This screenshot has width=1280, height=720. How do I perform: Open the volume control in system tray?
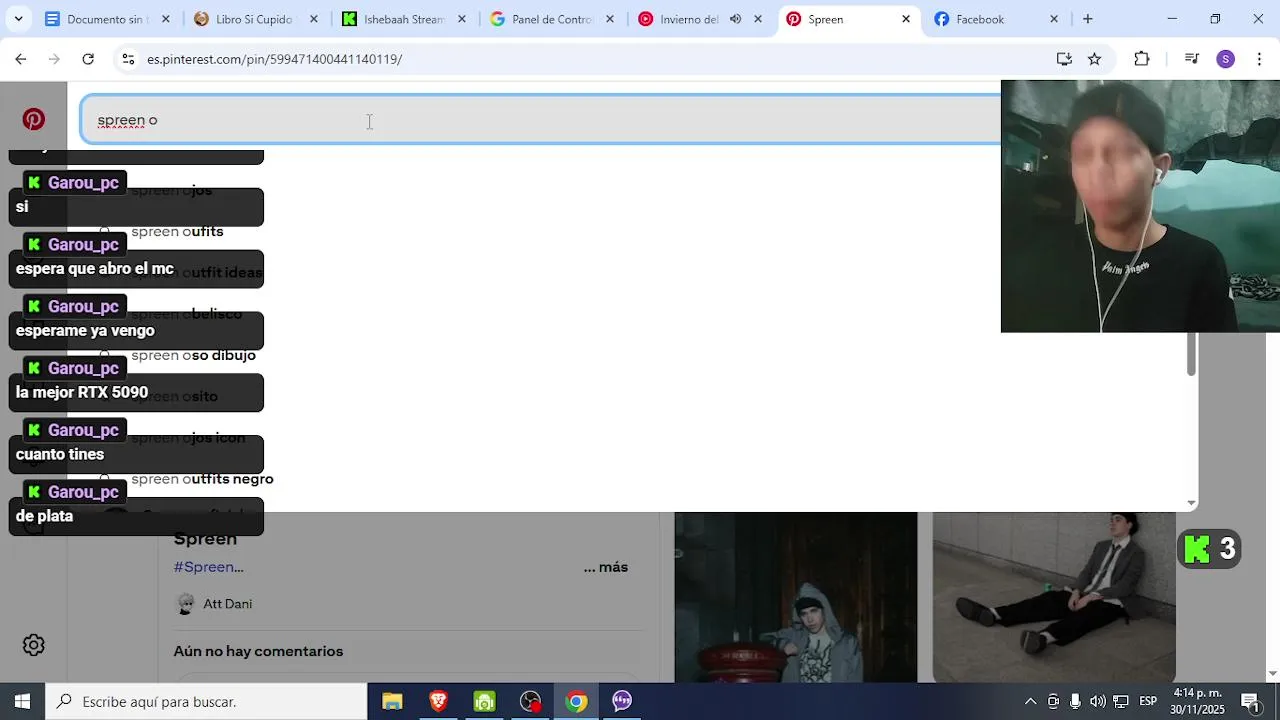pos(1098,701)
